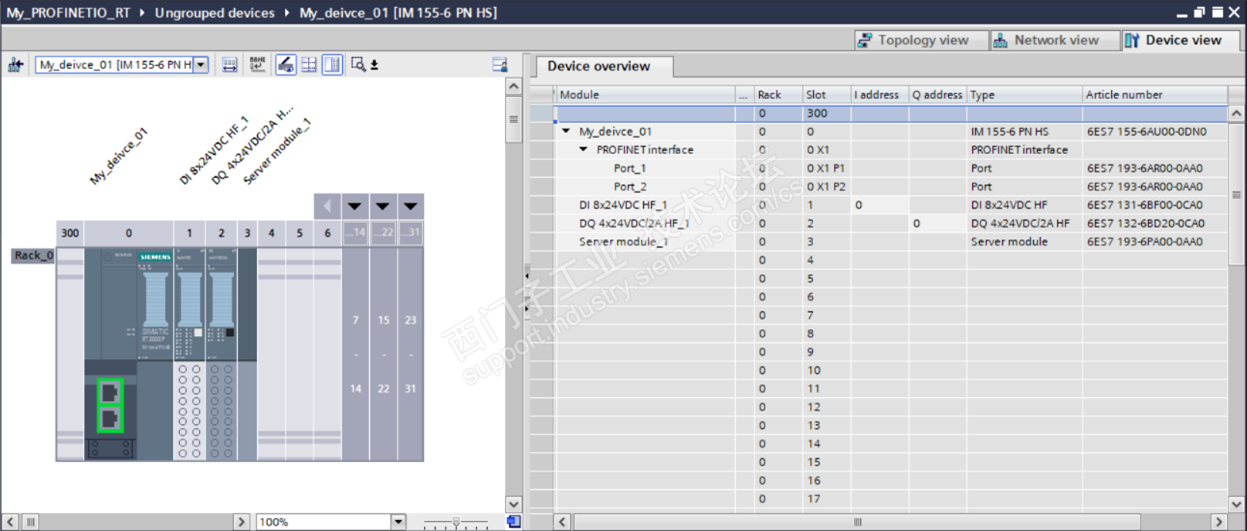The image size is (1247, 531).
Task: Click the show address labels toolbar icon
Action: (x=230, y=65)
